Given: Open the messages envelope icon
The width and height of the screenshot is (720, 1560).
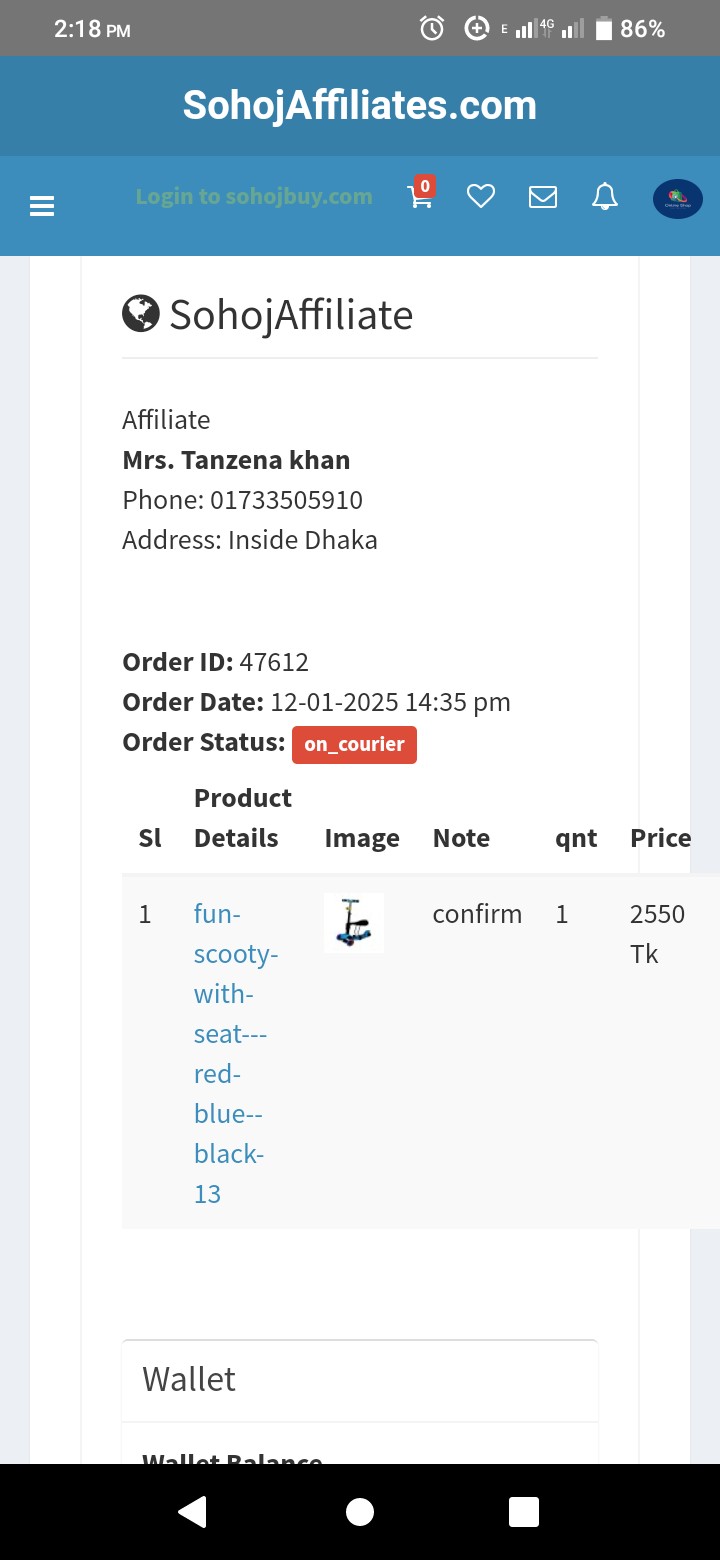Looking at the screenshot, I should 543,197.
